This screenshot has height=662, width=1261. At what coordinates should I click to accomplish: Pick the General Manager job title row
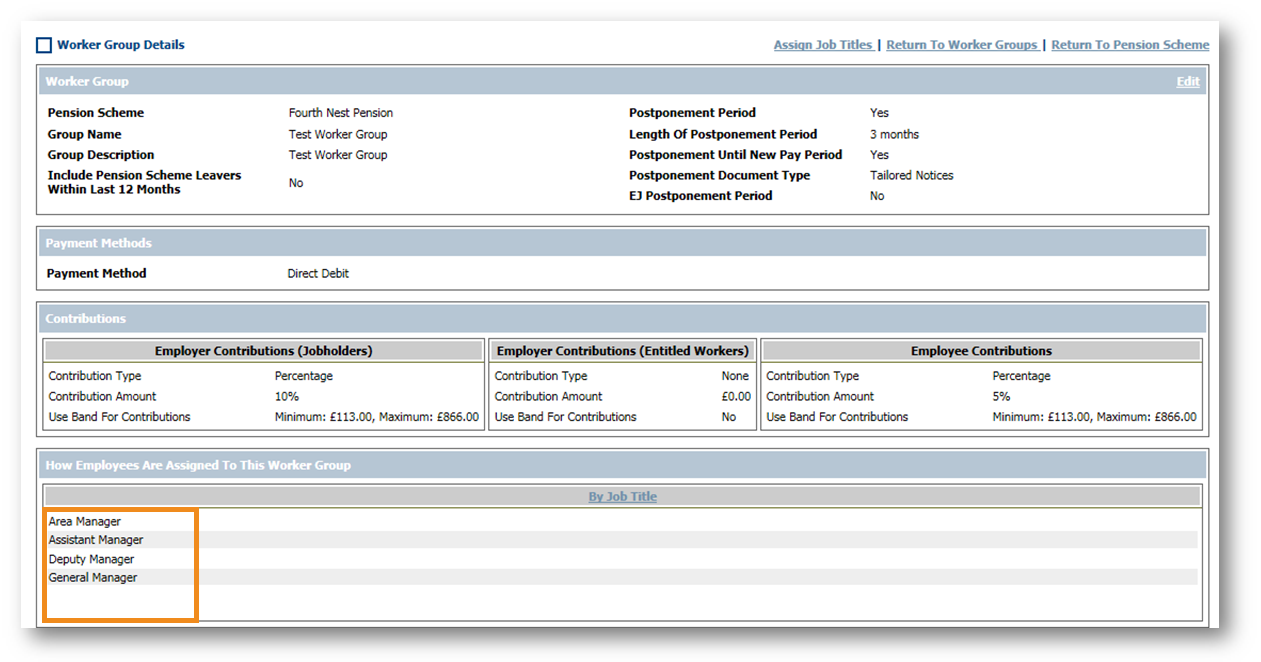pyautogui.click(x=93, y=578)
